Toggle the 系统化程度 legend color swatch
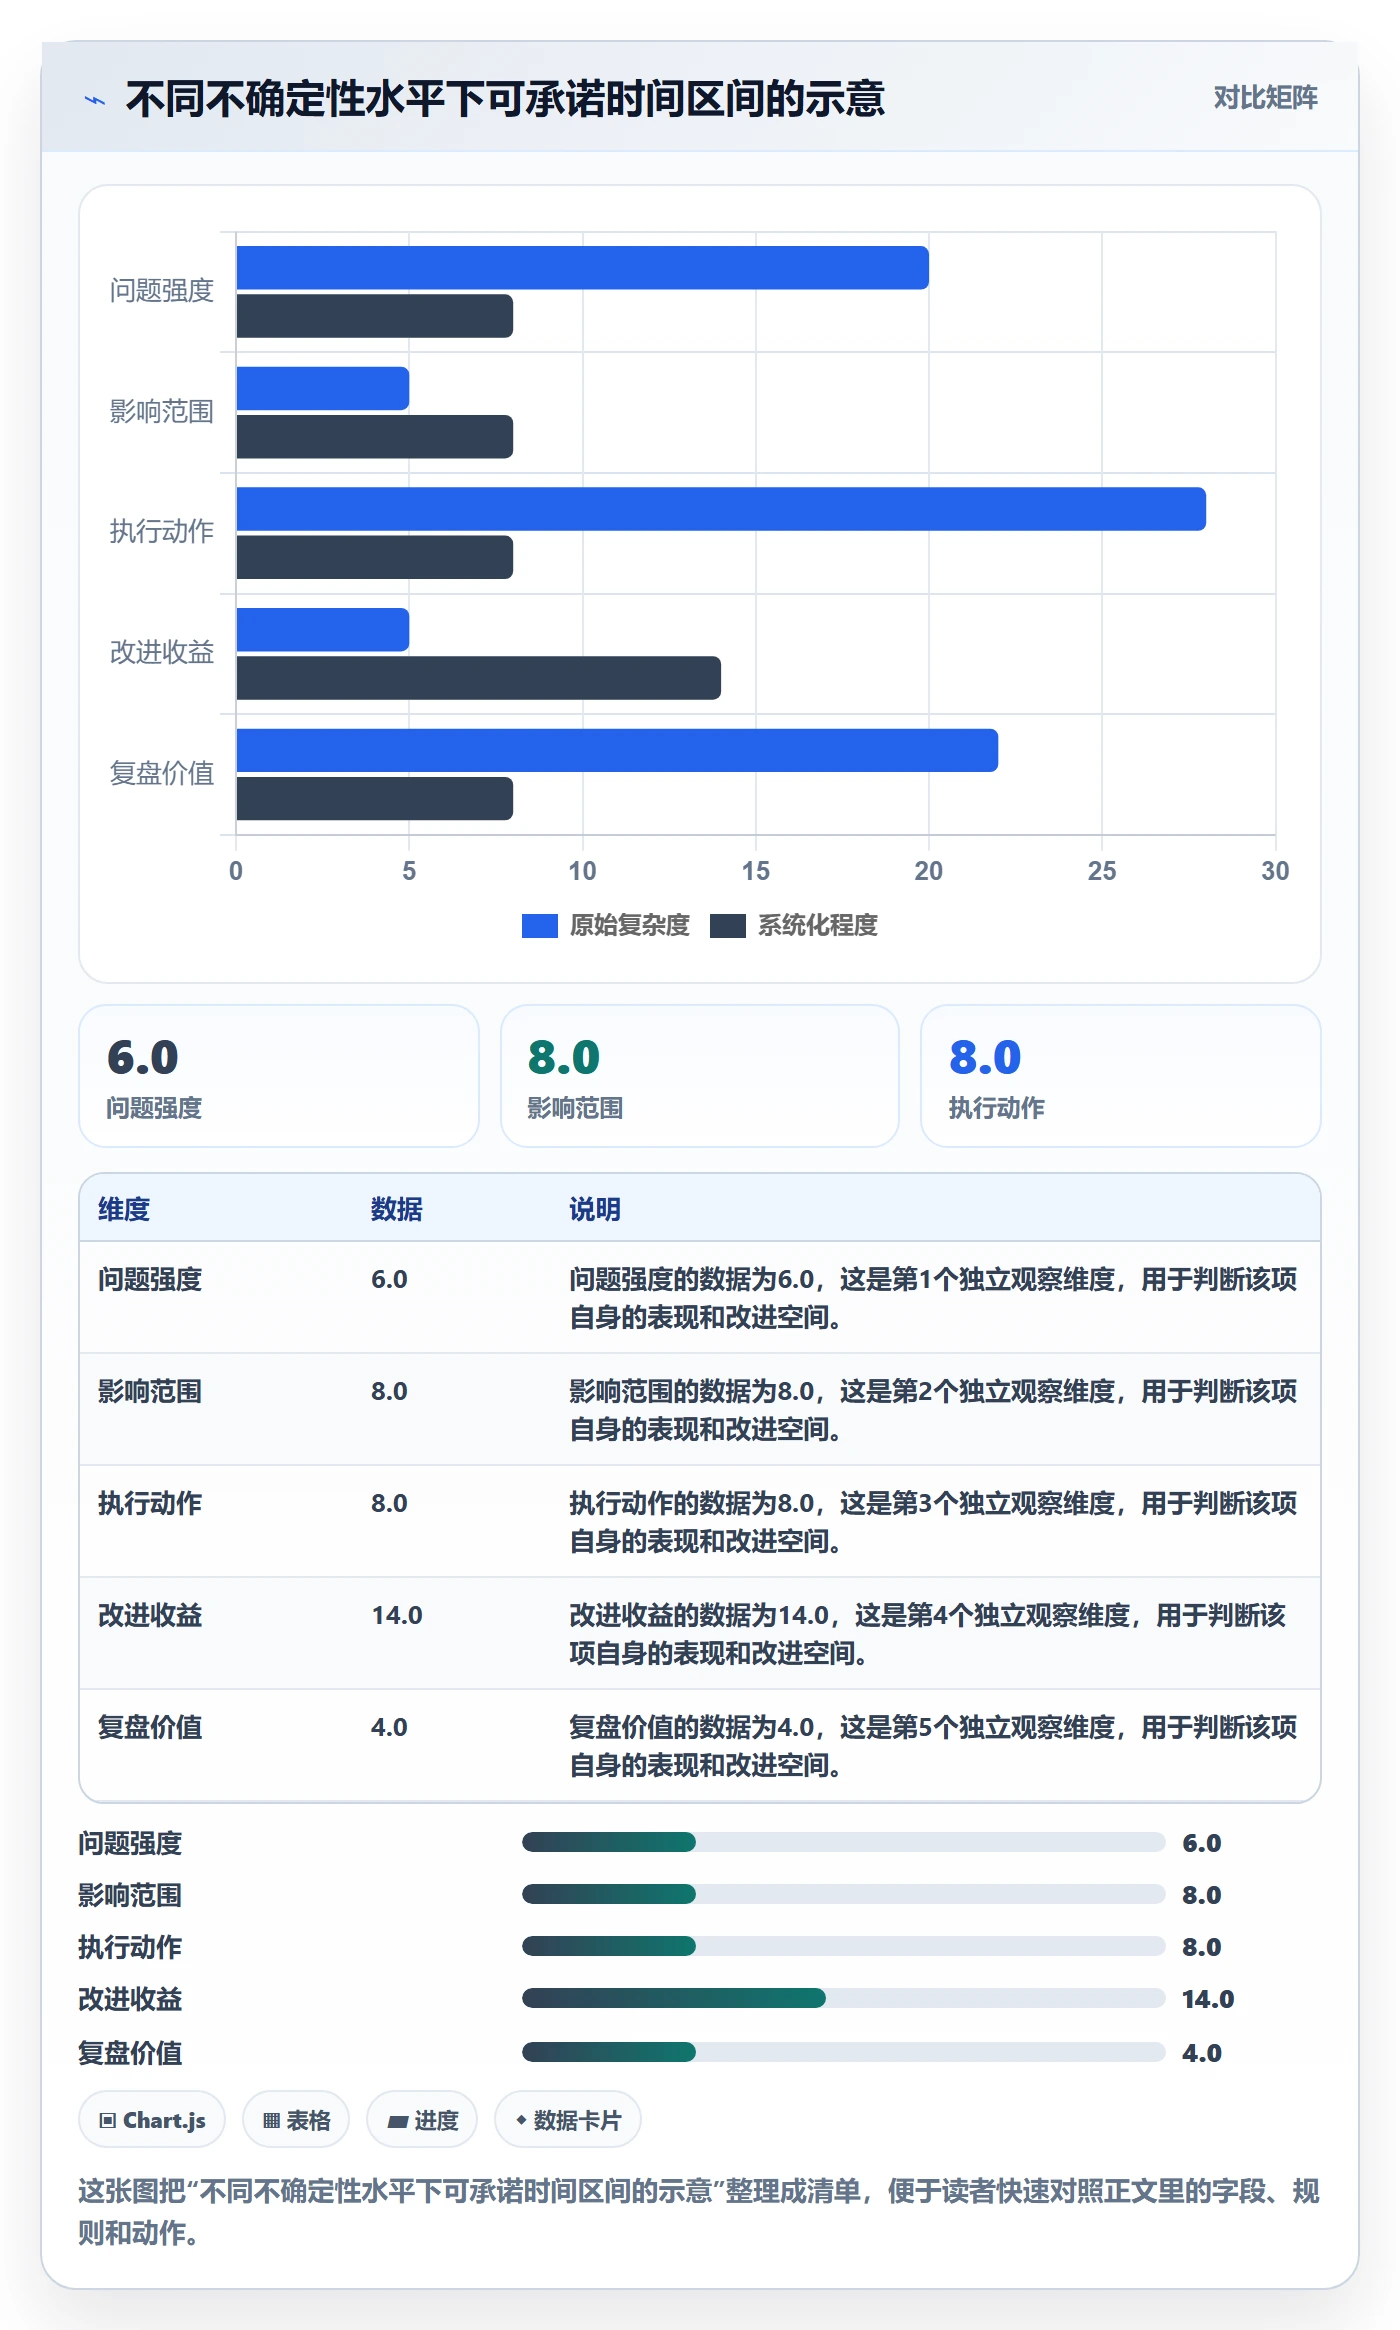The image size is (1400, 2330). 728,926
